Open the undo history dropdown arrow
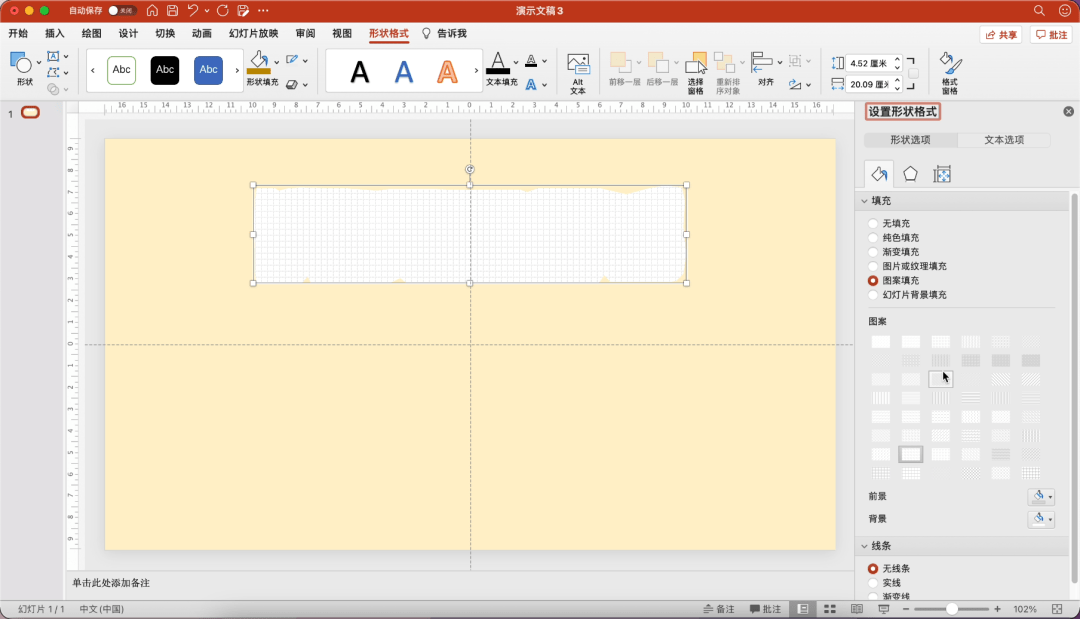The width and height of the screenshot is (1080, 619). click(x=207, y=10)
